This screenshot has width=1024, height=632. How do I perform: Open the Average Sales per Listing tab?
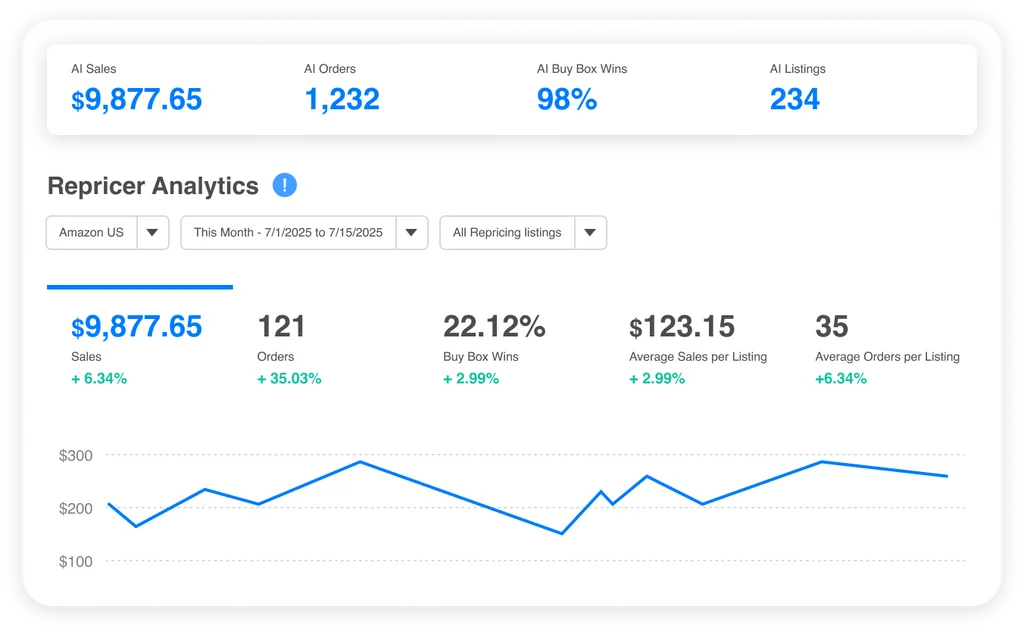pyautogui.click(x=697, y=350)
